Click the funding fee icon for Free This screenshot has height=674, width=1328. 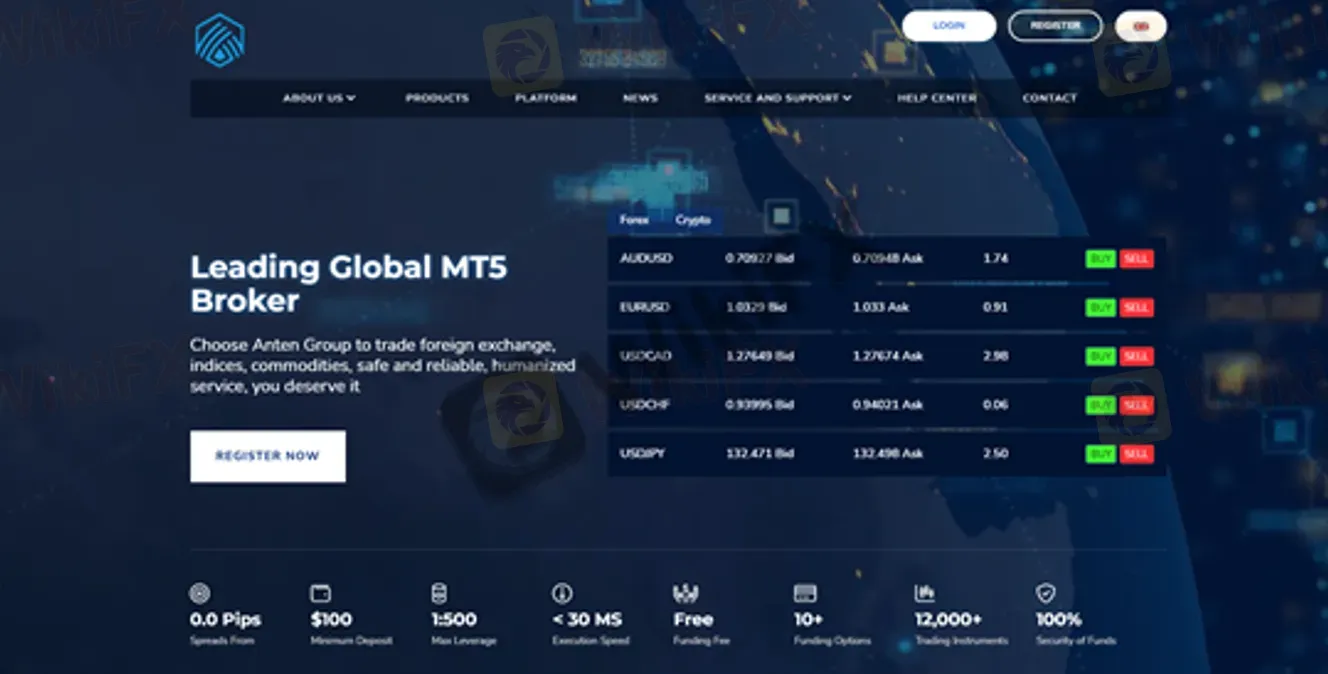(685, 593)
